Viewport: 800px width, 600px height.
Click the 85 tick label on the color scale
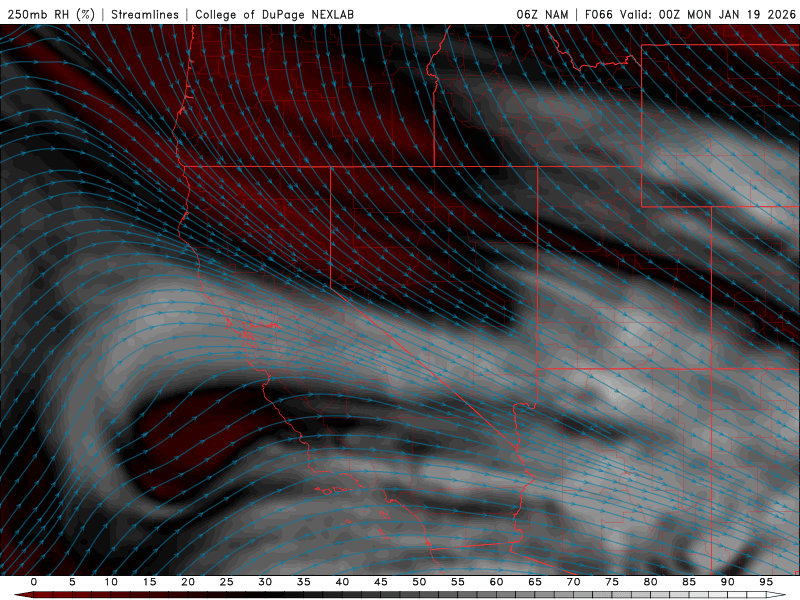click(689, 582)
